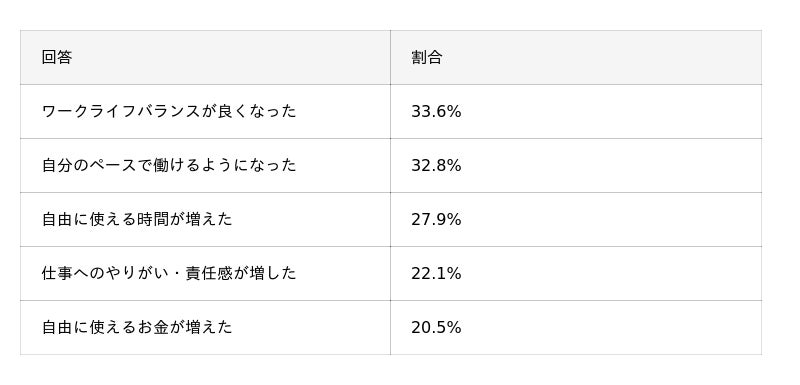Click the word 時間 in third row
The image size is (800, 385).
coord(153,220)
